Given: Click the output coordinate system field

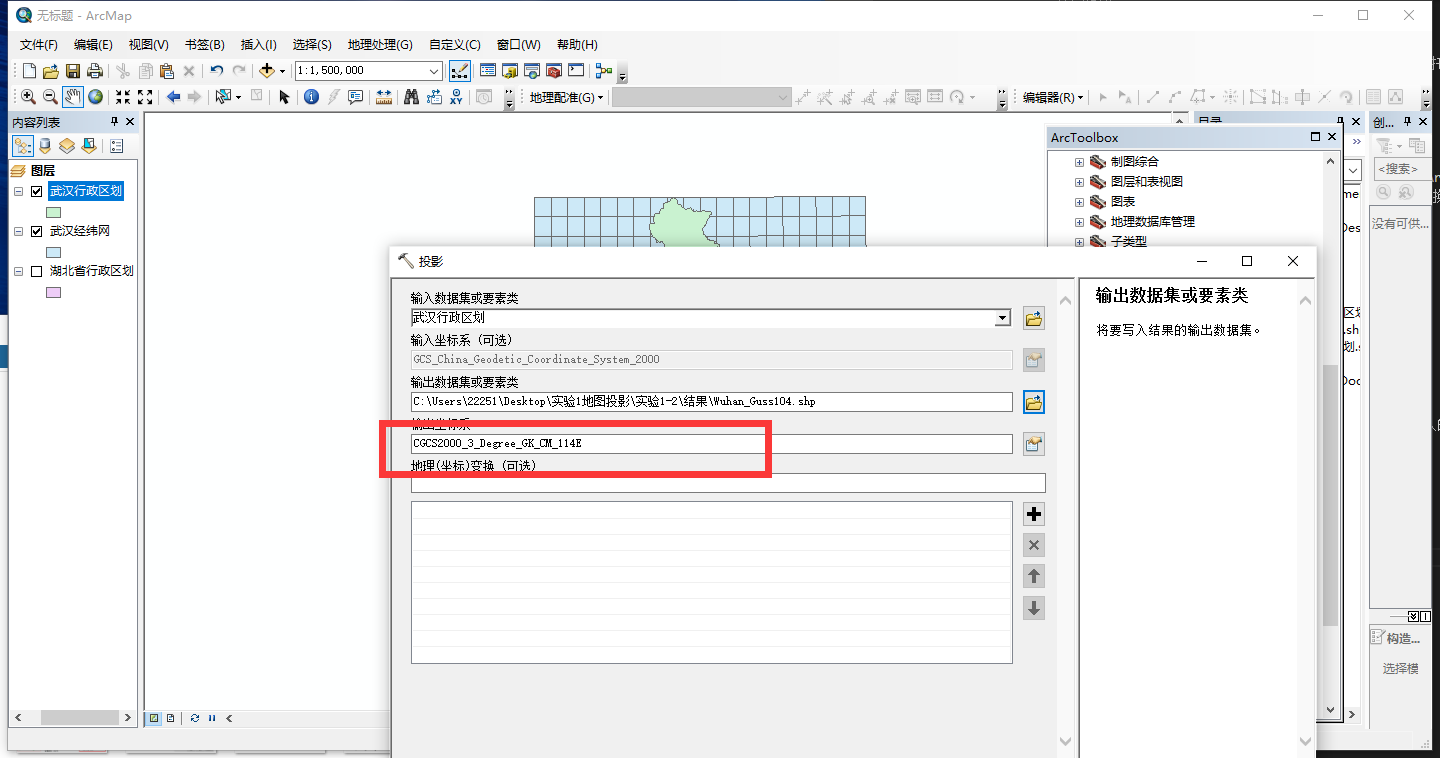Looking at the screenshot, I should [x=710, y=444].
